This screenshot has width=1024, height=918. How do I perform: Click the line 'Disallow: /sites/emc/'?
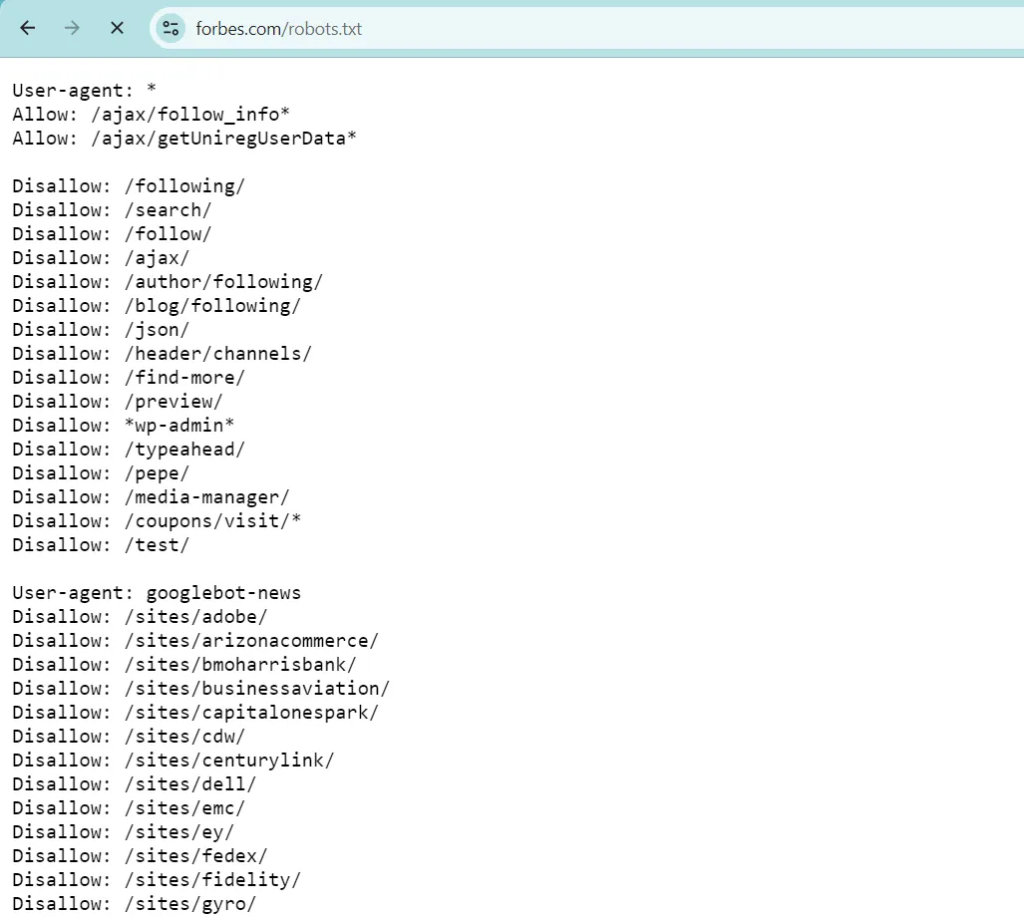click(129, 808)
